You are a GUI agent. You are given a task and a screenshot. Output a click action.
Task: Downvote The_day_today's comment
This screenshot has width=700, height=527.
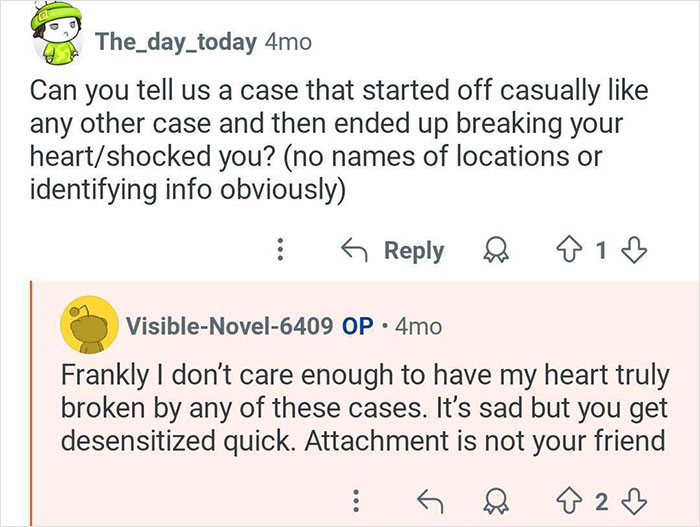(631, 250)
